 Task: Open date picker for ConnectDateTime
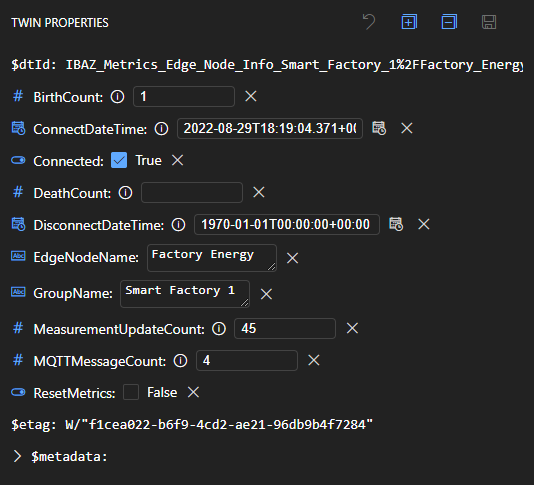click(x=379, y=128)
